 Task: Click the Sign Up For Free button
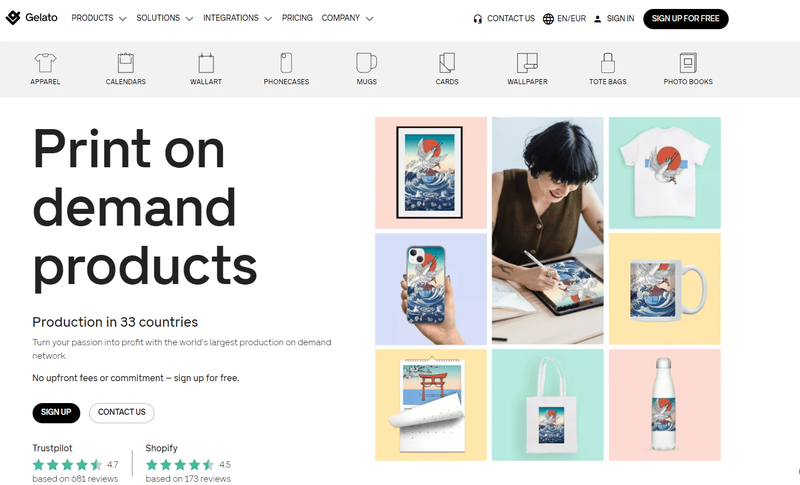tap(685, 18)
